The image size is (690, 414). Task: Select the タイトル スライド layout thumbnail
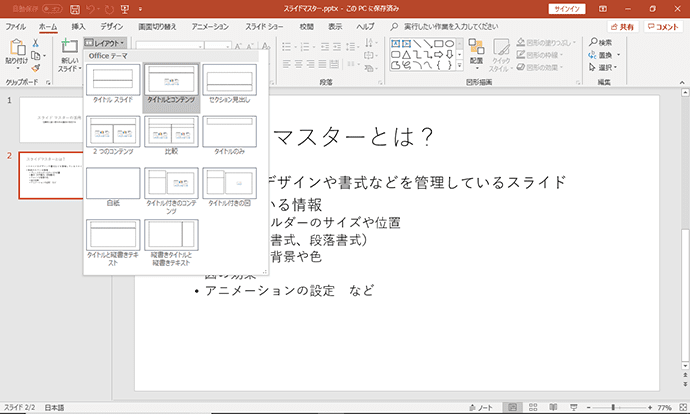pos(113,80)
